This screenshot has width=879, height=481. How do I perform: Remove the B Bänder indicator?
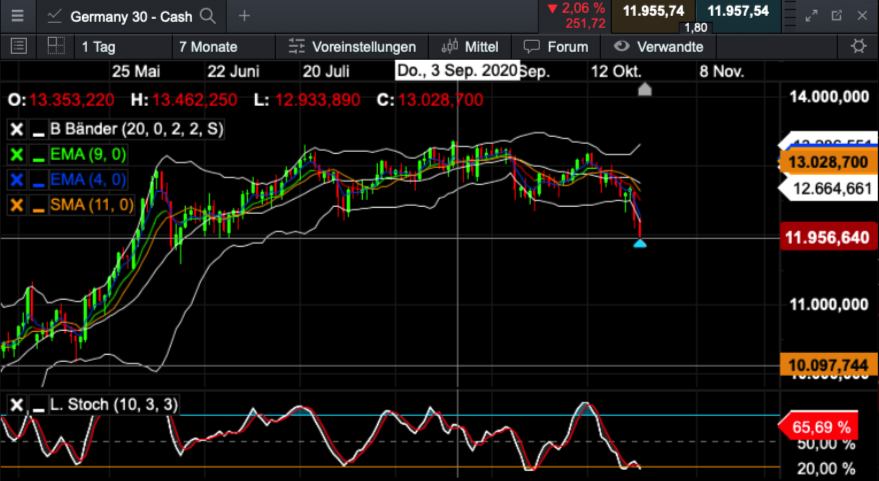point(17,130)
